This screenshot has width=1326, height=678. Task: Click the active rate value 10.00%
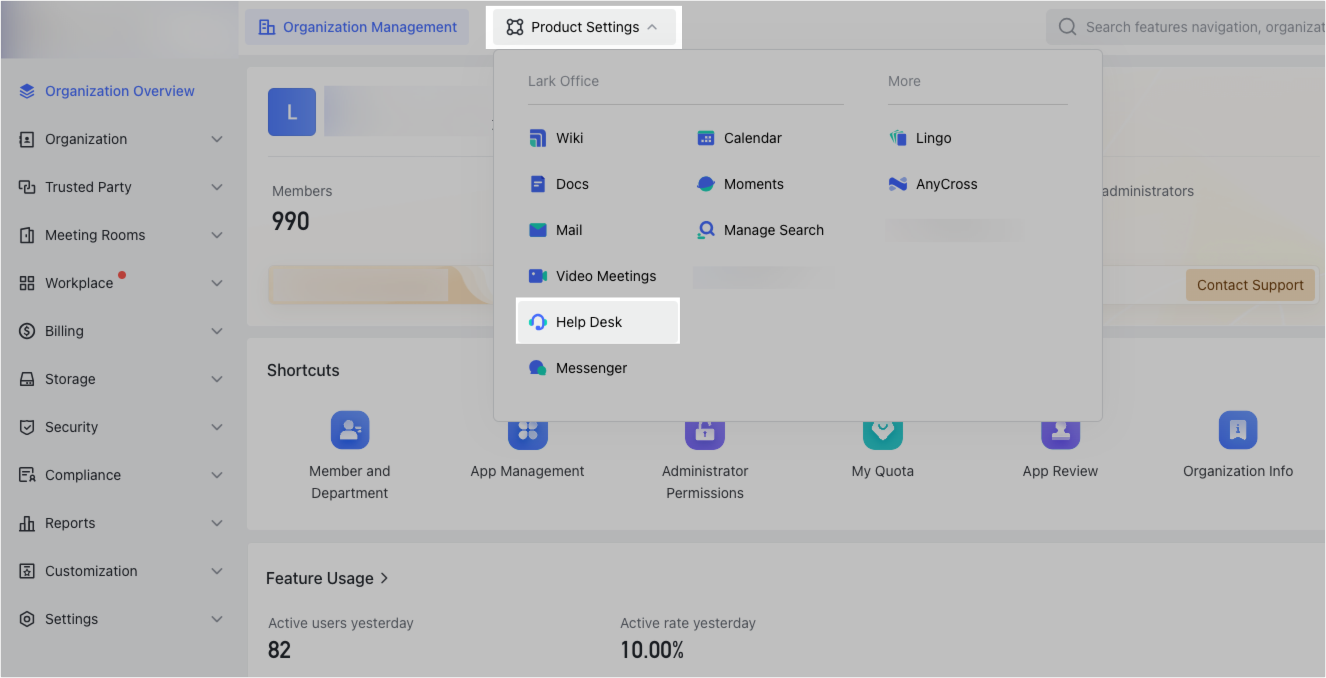pyautogui.click(x=652, y=650)
